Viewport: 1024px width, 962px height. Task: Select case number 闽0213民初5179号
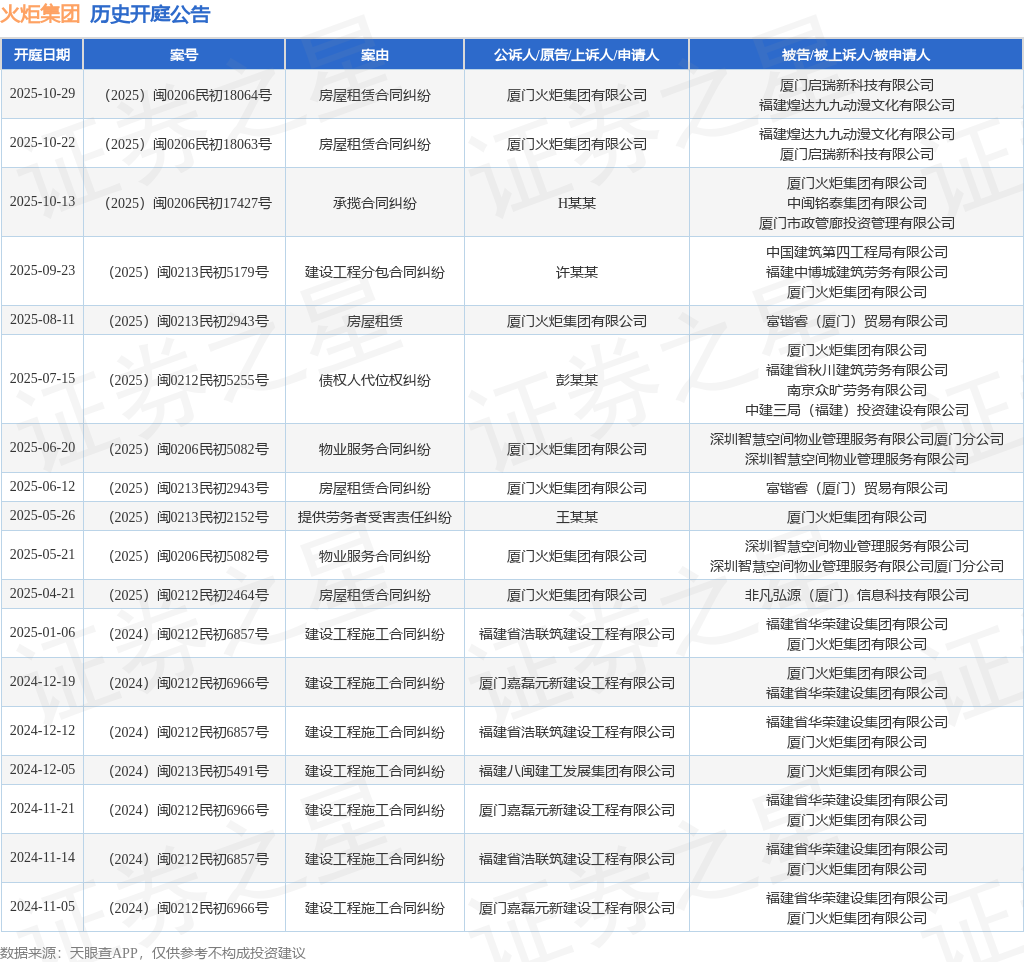[x=188, y=272]
